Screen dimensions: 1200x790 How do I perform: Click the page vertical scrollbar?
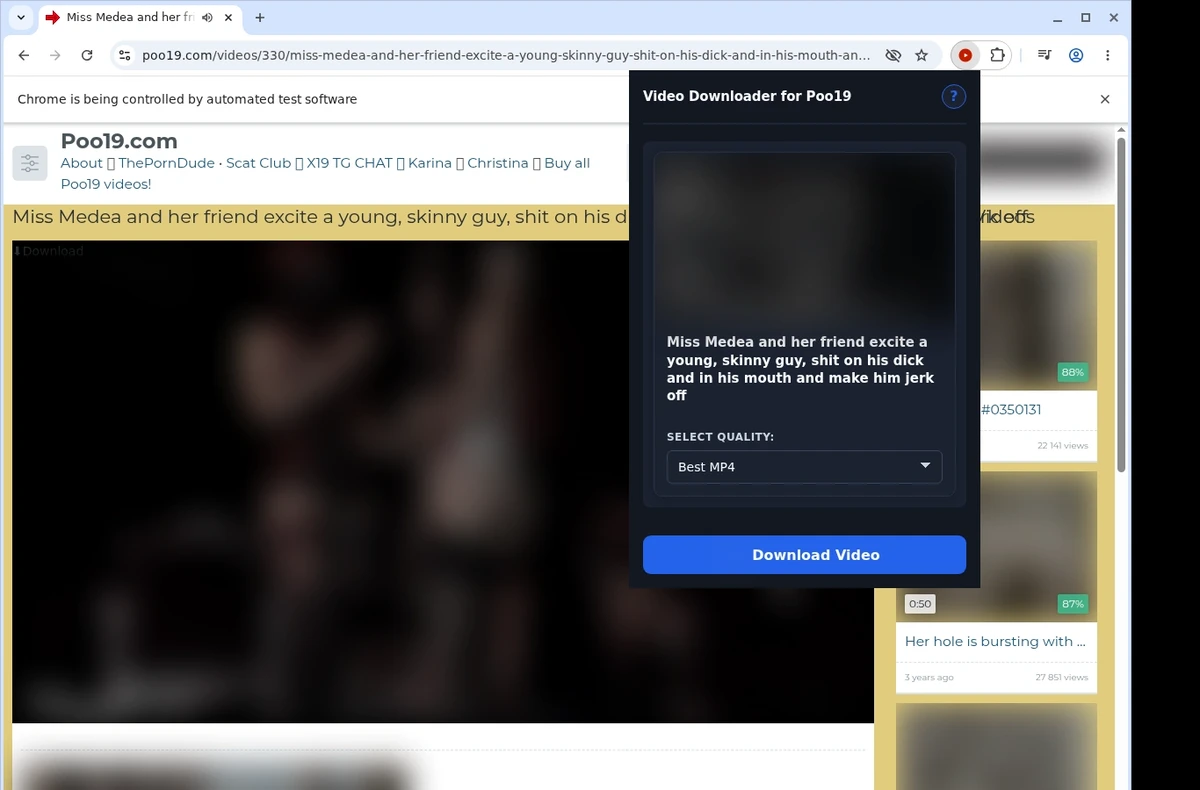coord(1121,305)
